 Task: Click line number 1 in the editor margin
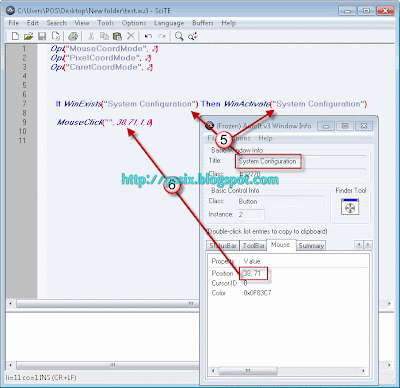click(24, 49)
